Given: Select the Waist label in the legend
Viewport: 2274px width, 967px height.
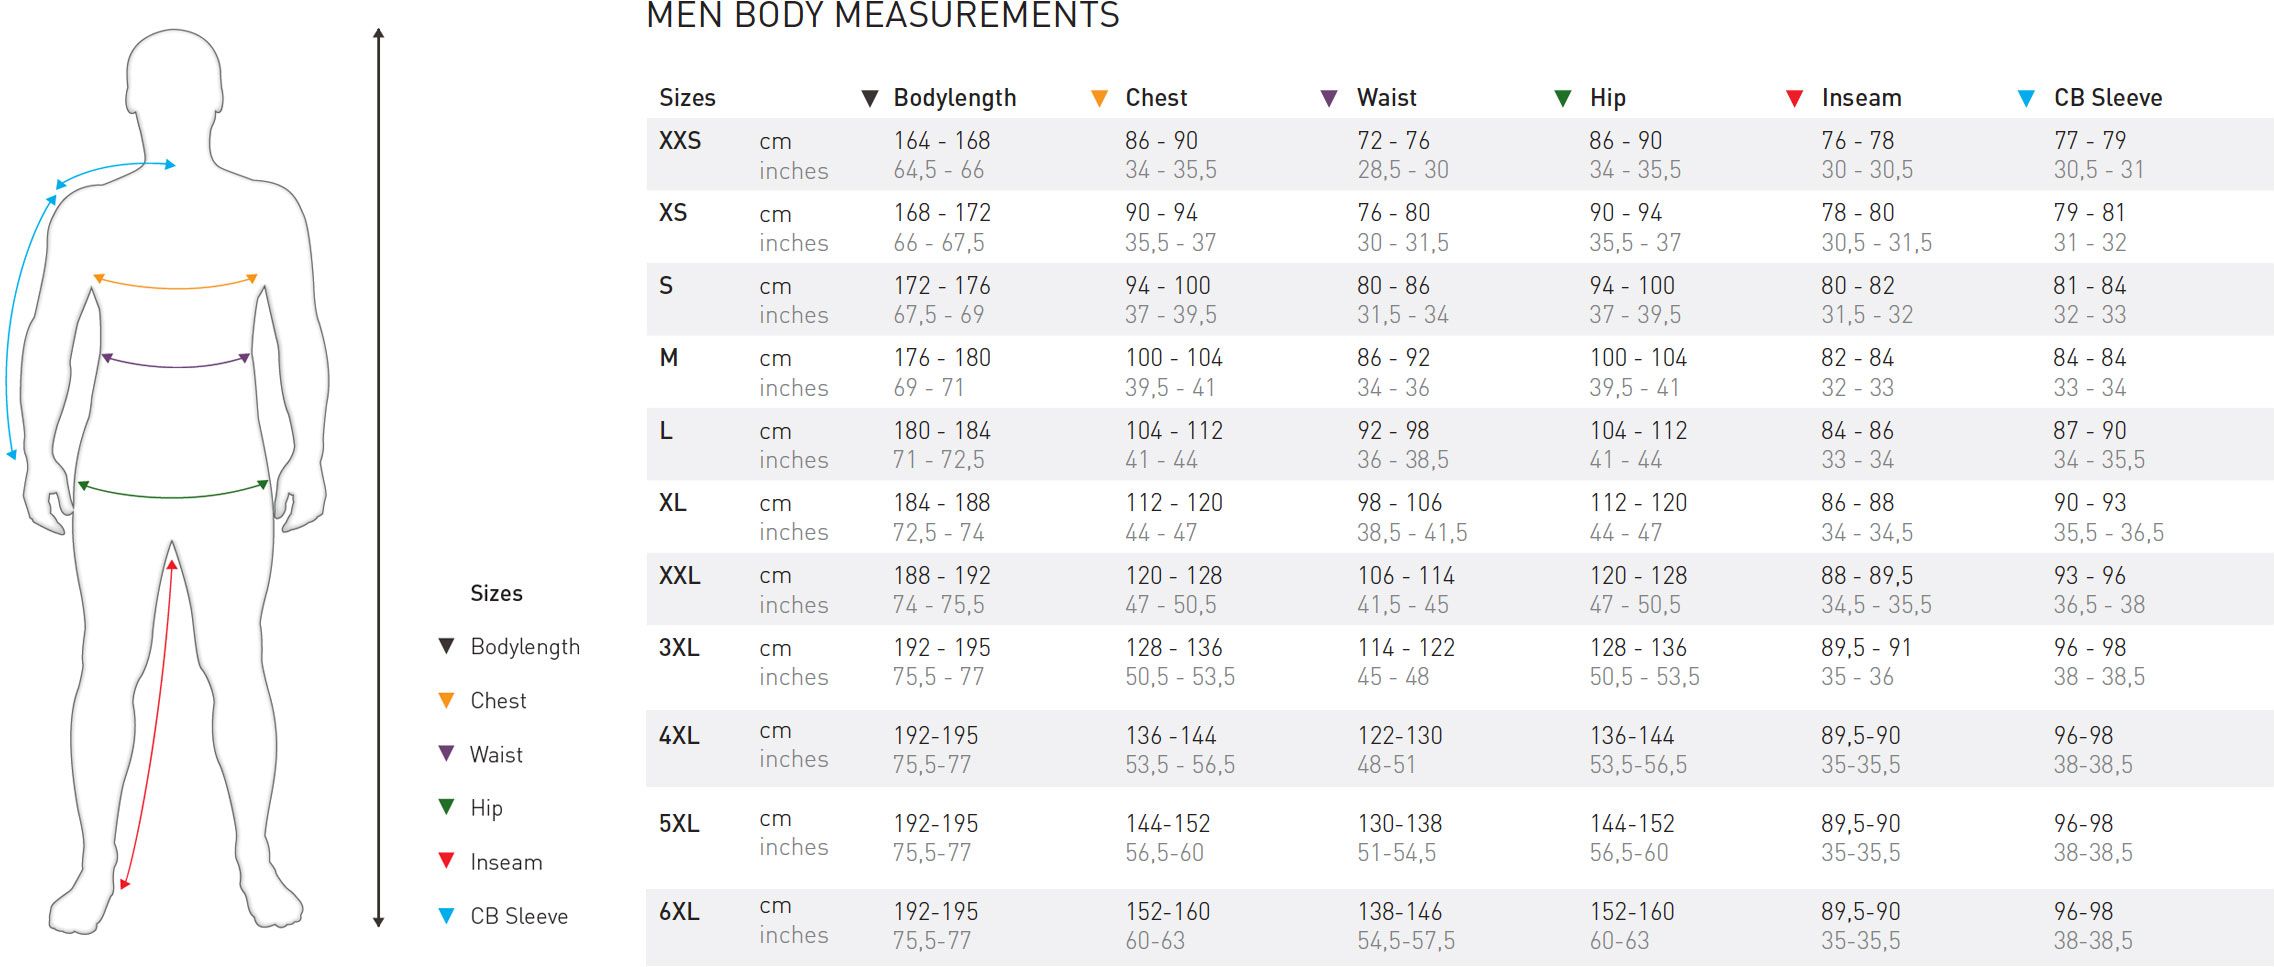Looking at the screenshot, I should [496, 755].
